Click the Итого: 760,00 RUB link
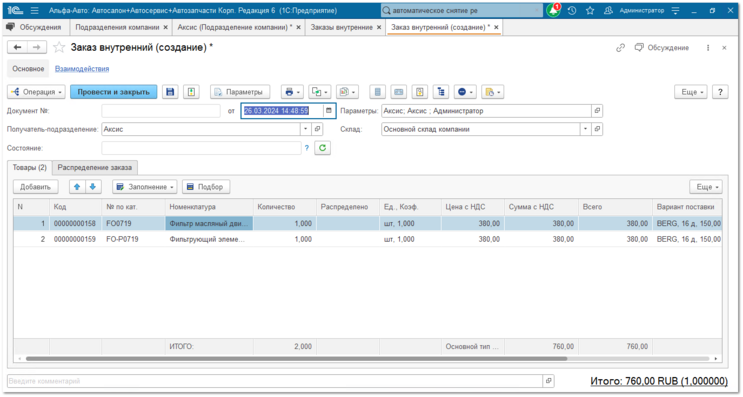Viewport: 743px width, 397px height. tap(659, 381)
